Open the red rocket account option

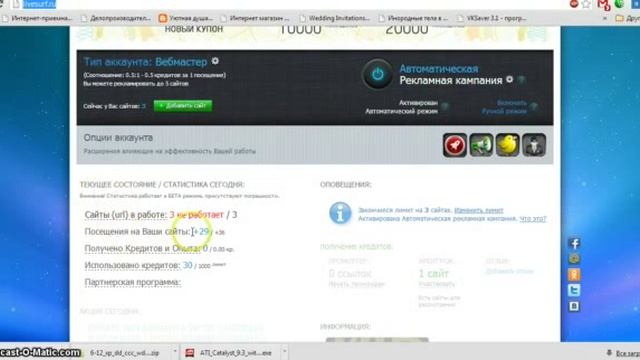(x=455, y=145)
